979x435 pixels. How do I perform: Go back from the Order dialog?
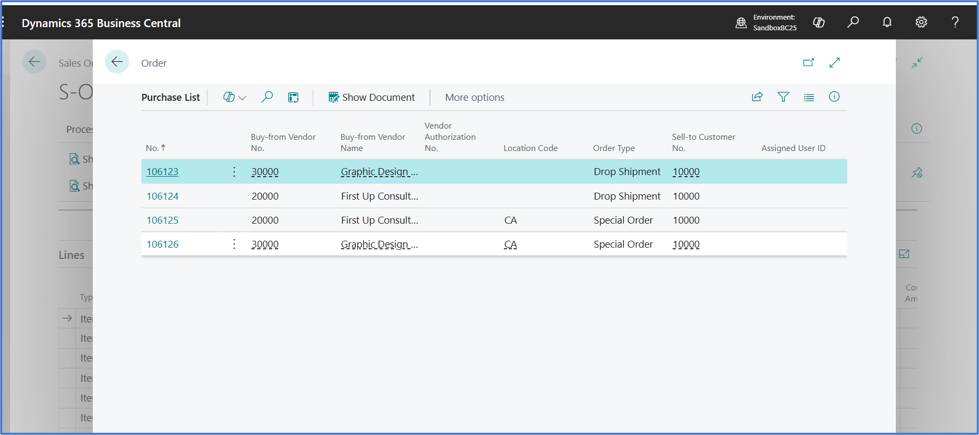pyautogui.click(x=117, y=62)
